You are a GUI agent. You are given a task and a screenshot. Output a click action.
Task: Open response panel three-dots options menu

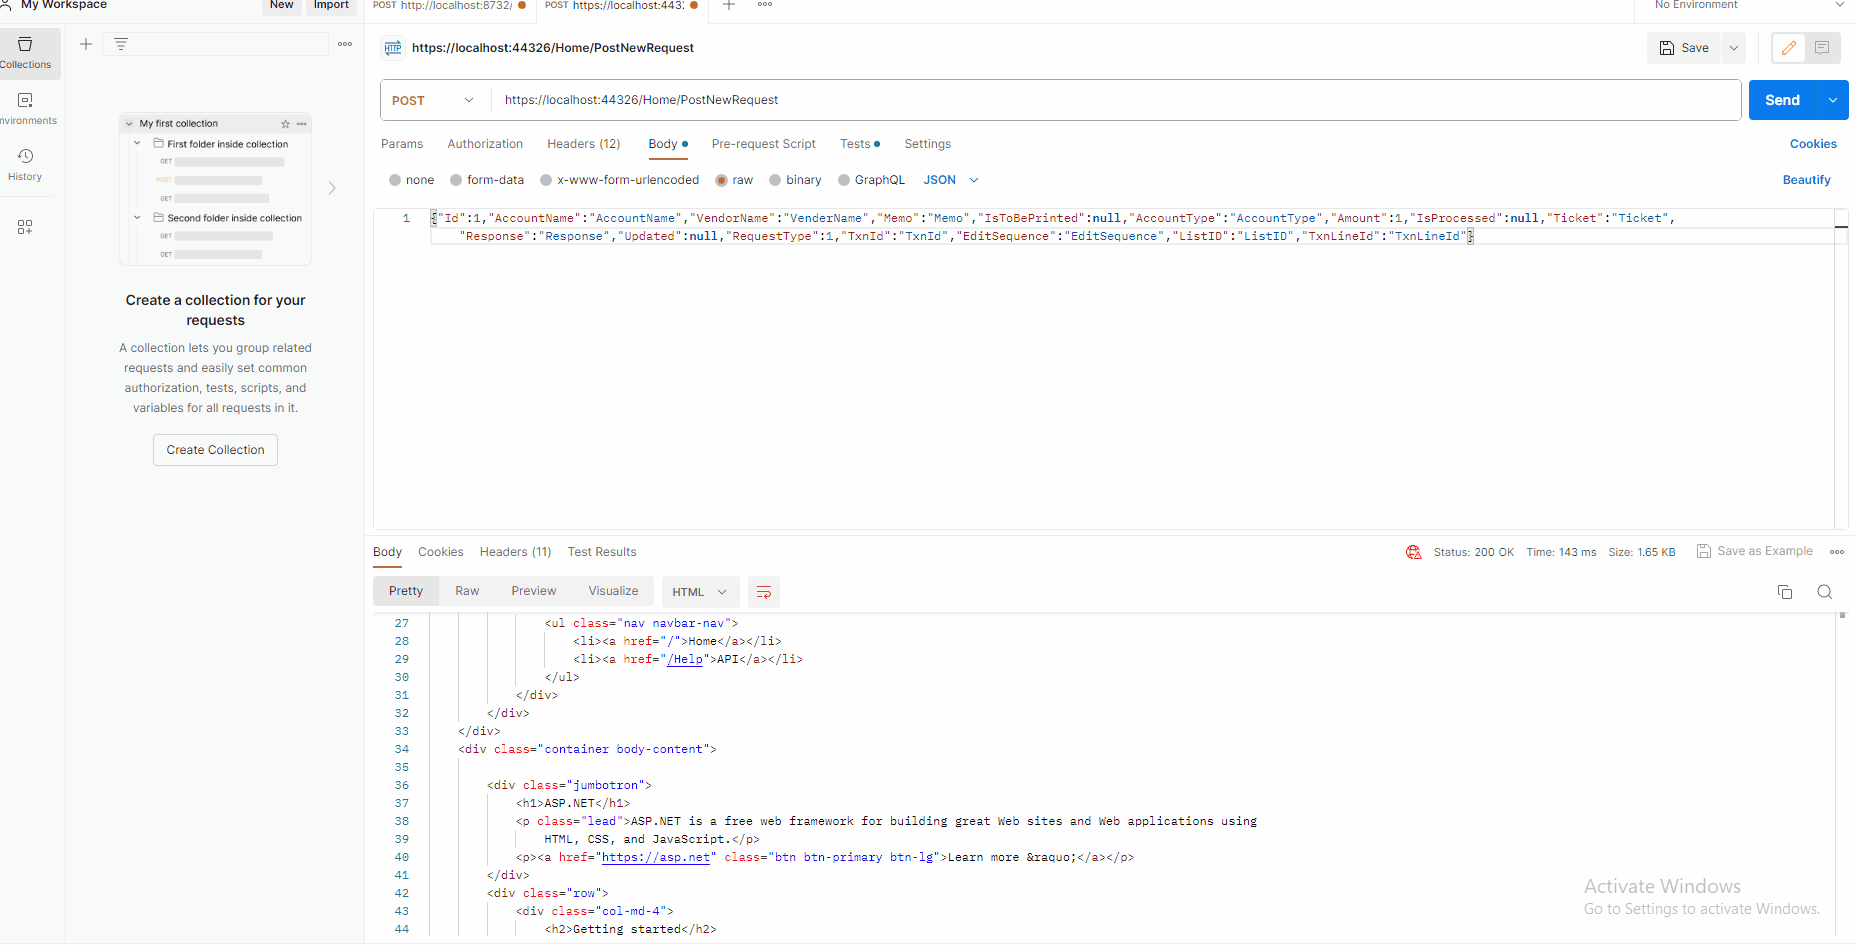[1837, 552]
